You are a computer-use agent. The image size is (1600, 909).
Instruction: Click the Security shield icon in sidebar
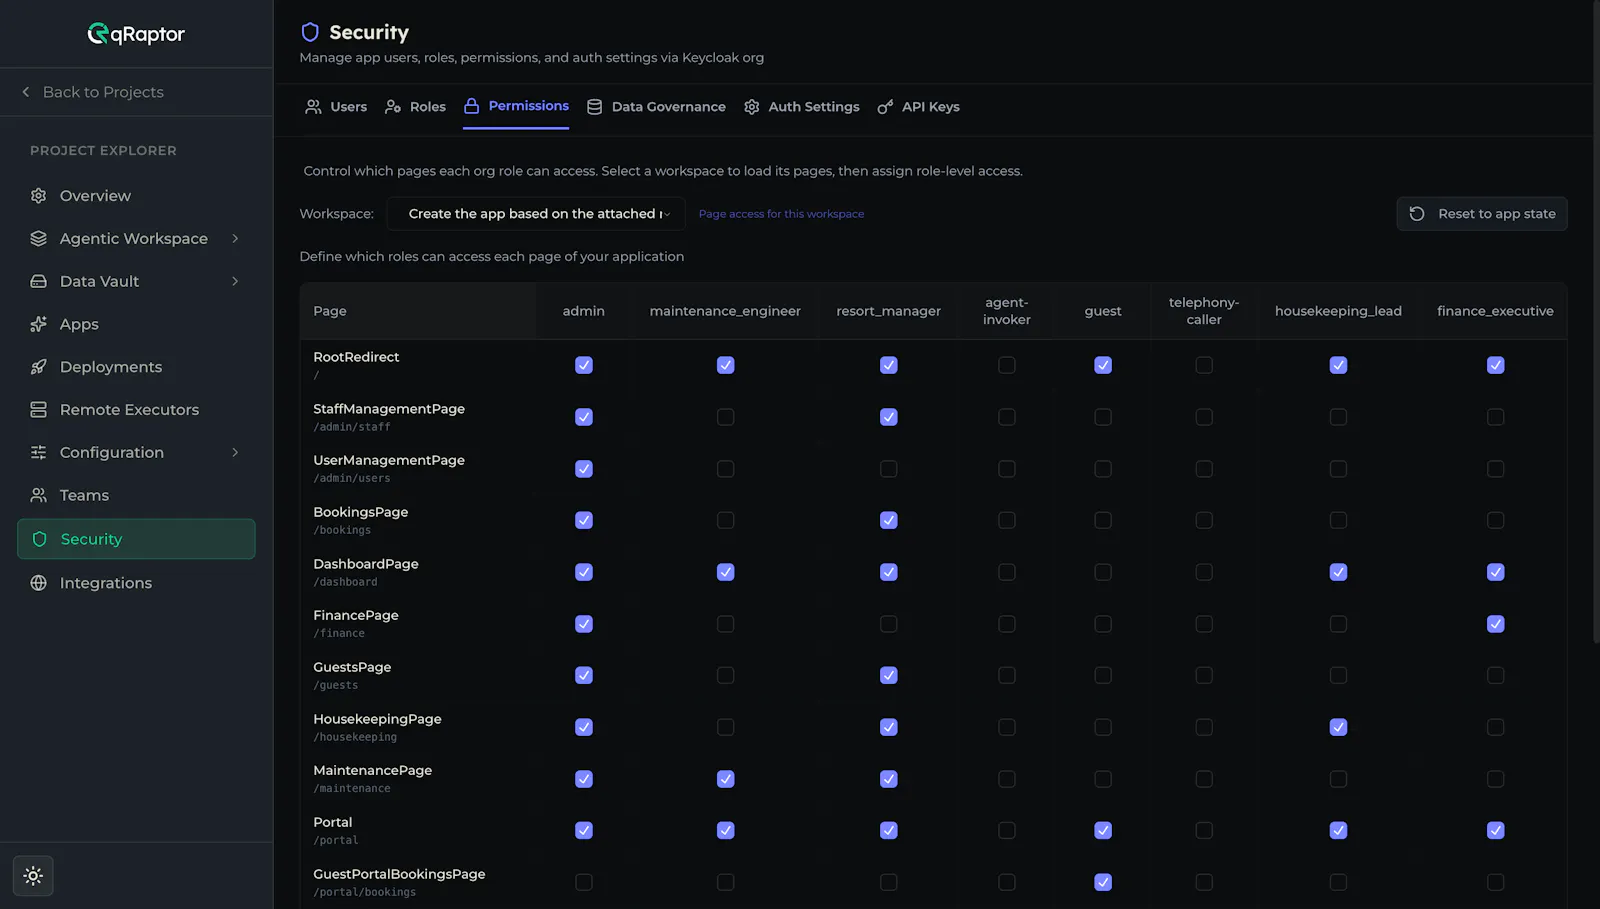(40, 539)
